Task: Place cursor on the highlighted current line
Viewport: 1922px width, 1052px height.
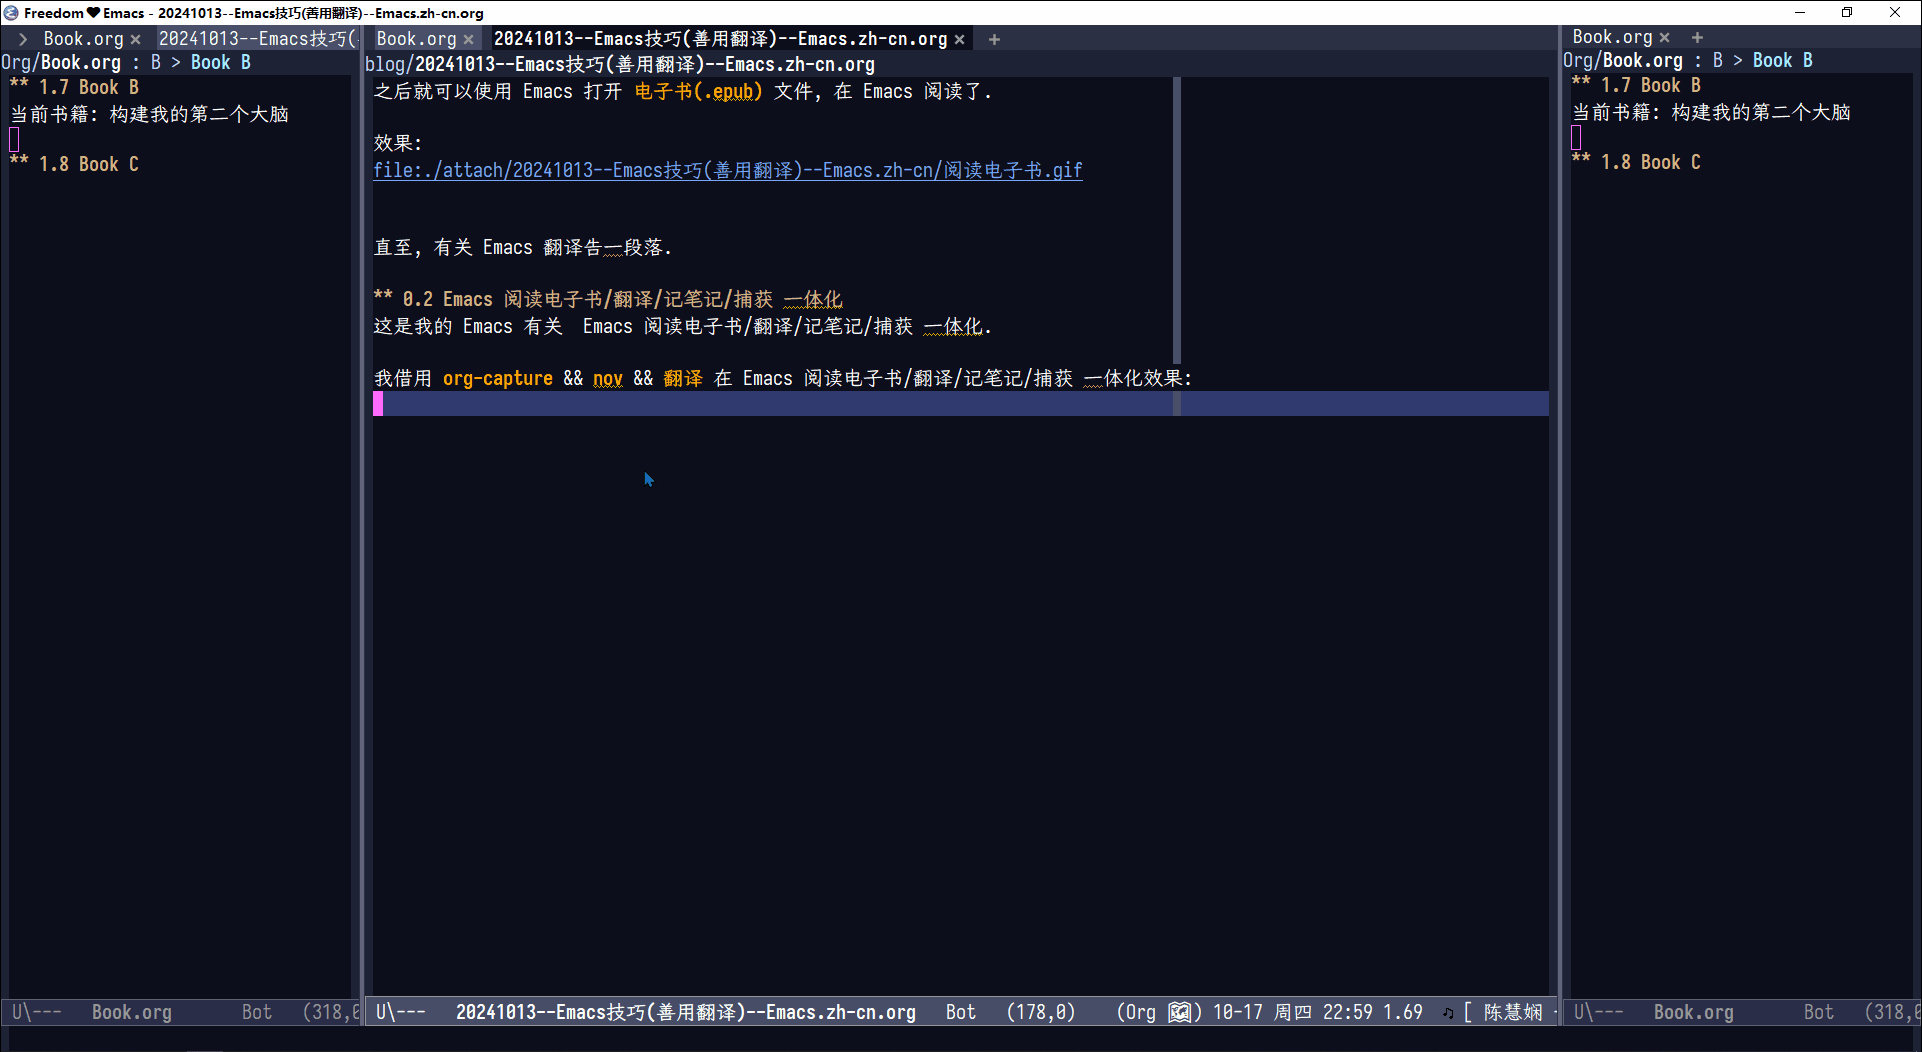Action: [960, 404]
